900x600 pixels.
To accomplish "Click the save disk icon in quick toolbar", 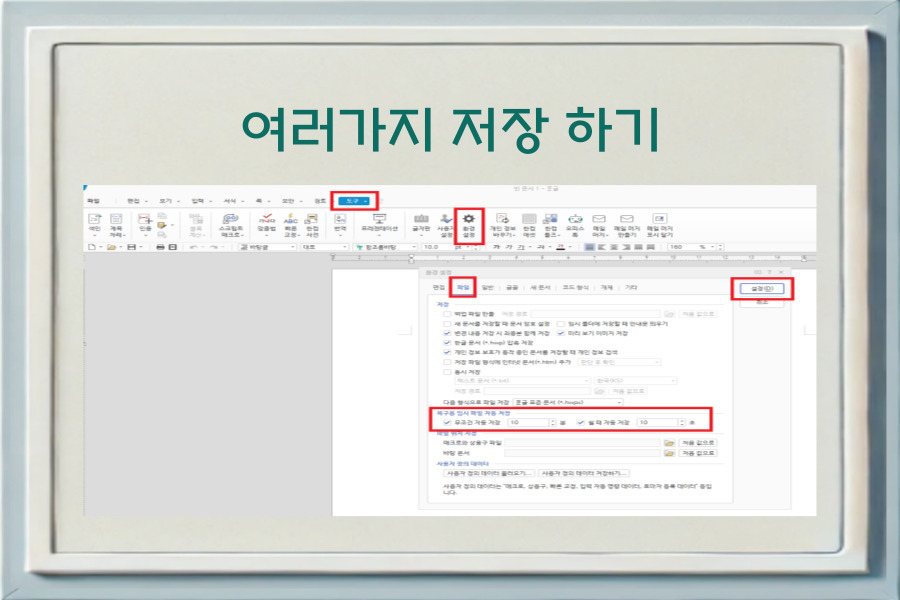I will (x=131, y=247).
